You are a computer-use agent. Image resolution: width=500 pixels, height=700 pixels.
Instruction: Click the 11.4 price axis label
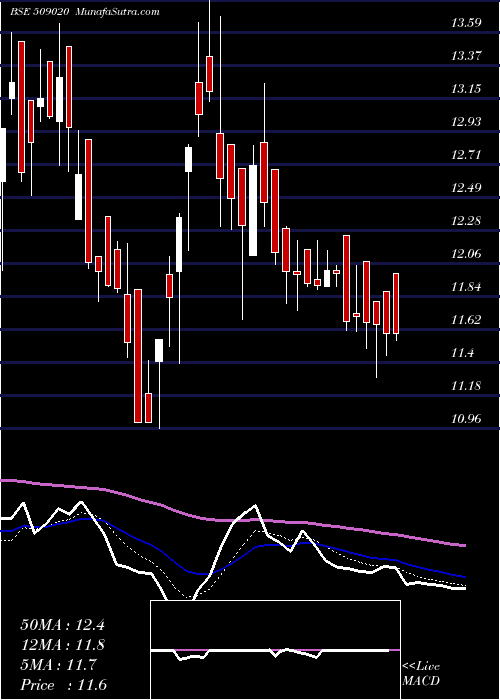coord(462,353)
